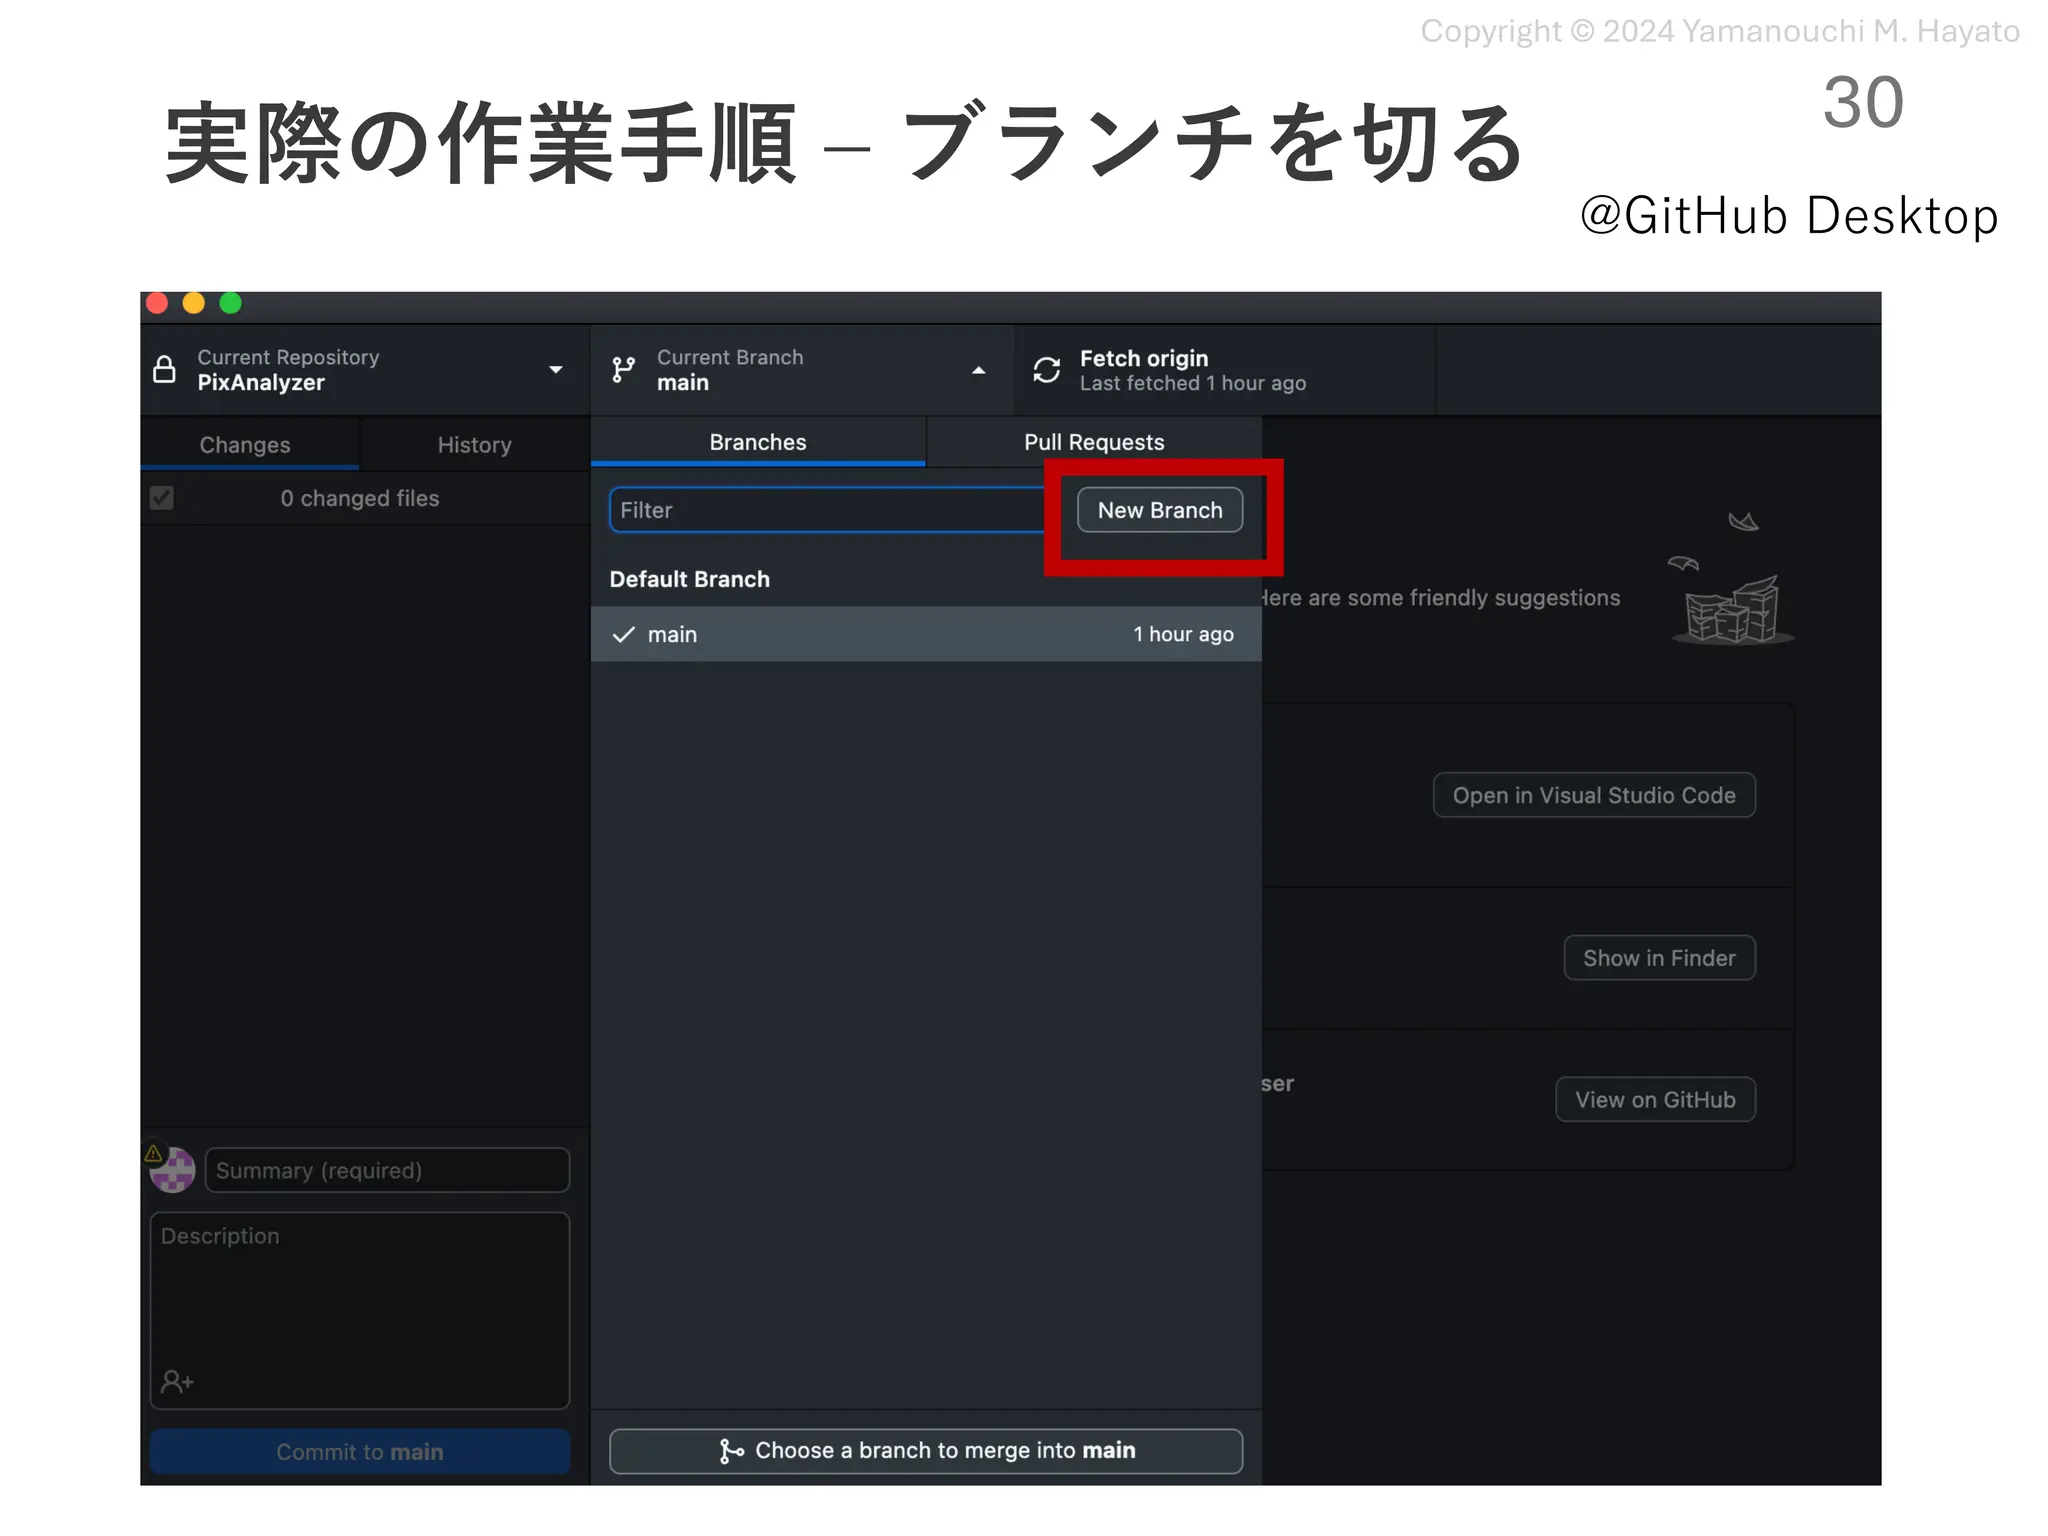
Task: Click Fetch origin in the toolbar
Action: point(1225,370)
